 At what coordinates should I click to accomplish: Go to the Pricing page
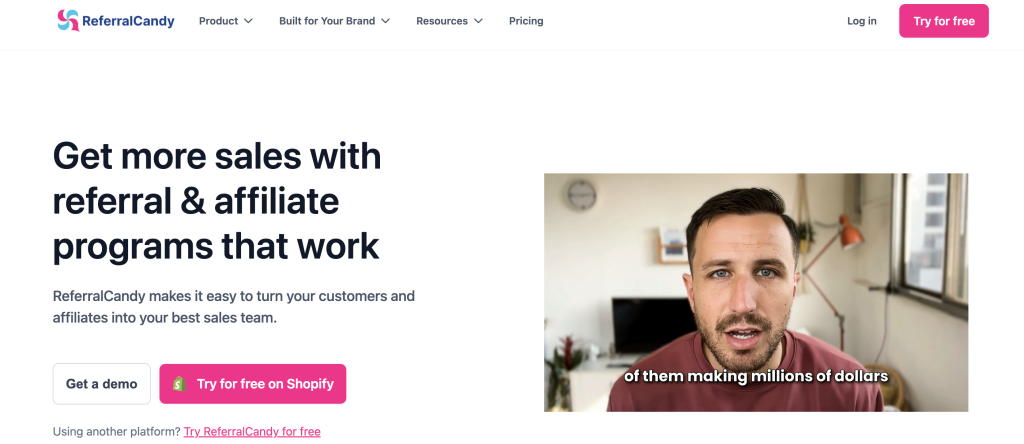click(526, 21)
